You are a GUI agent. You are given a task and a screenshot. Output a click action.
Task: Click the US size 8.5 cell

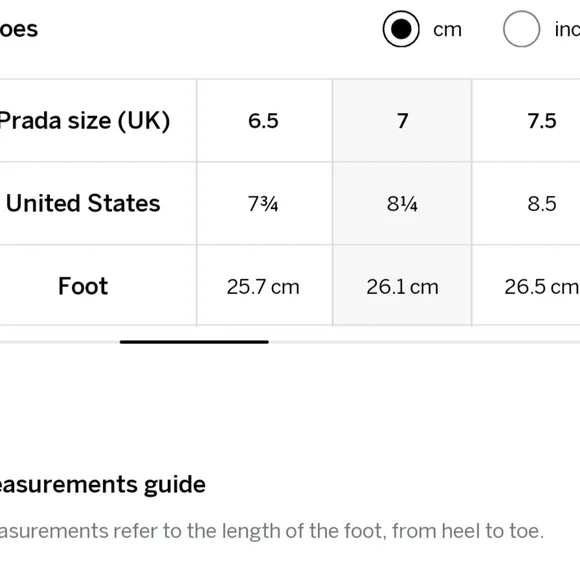[526, 203]
